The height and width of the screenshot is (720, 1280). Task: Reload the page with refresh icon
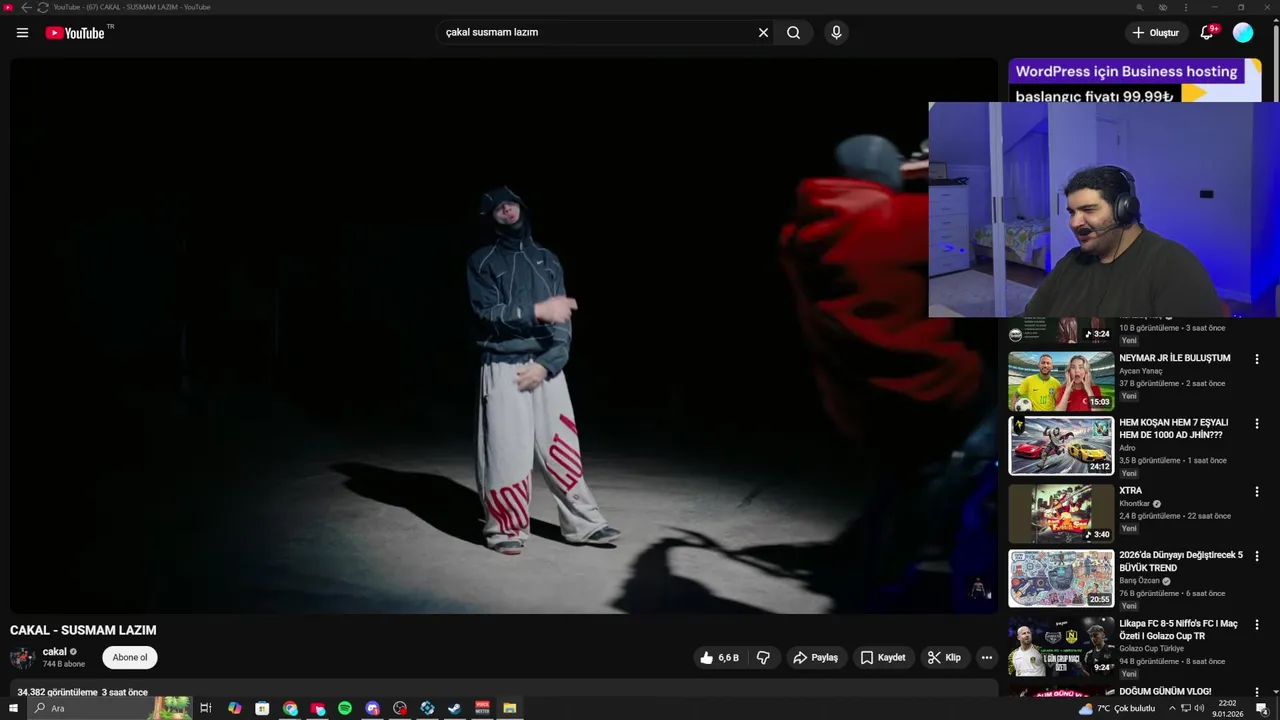coord(43,7)
